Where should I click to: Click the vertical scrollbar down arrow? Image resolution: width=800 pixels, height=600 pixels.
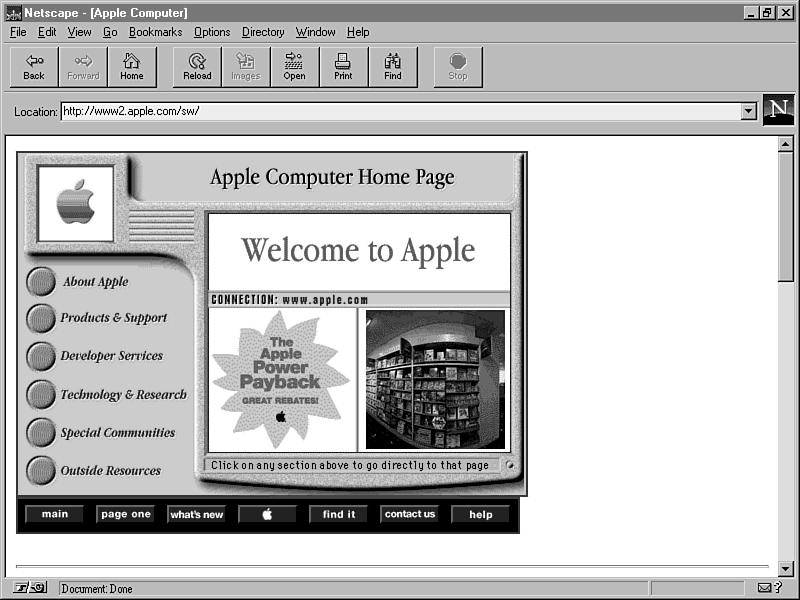tap(786, 568)
